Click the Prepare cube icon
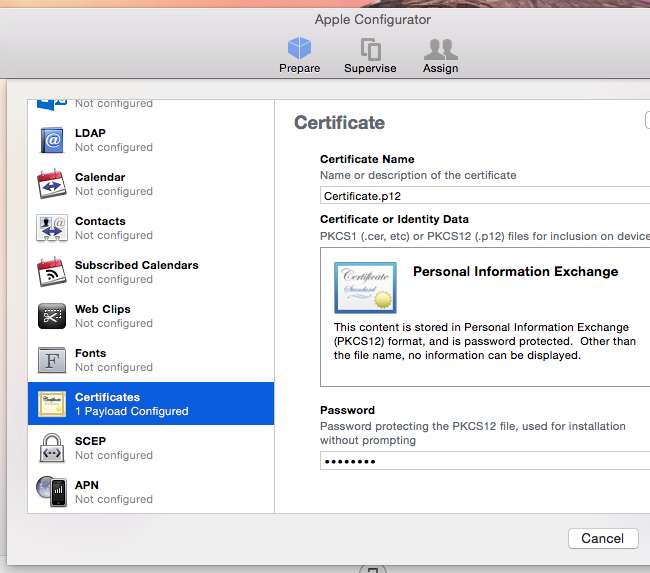650x573 pixels. pos(299,49)
